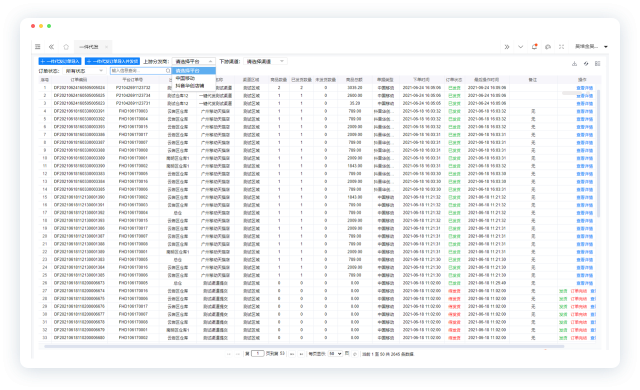Click the hamburger menu icon
Viewport: 640px width, 390px height.
[x=38, y=47]
